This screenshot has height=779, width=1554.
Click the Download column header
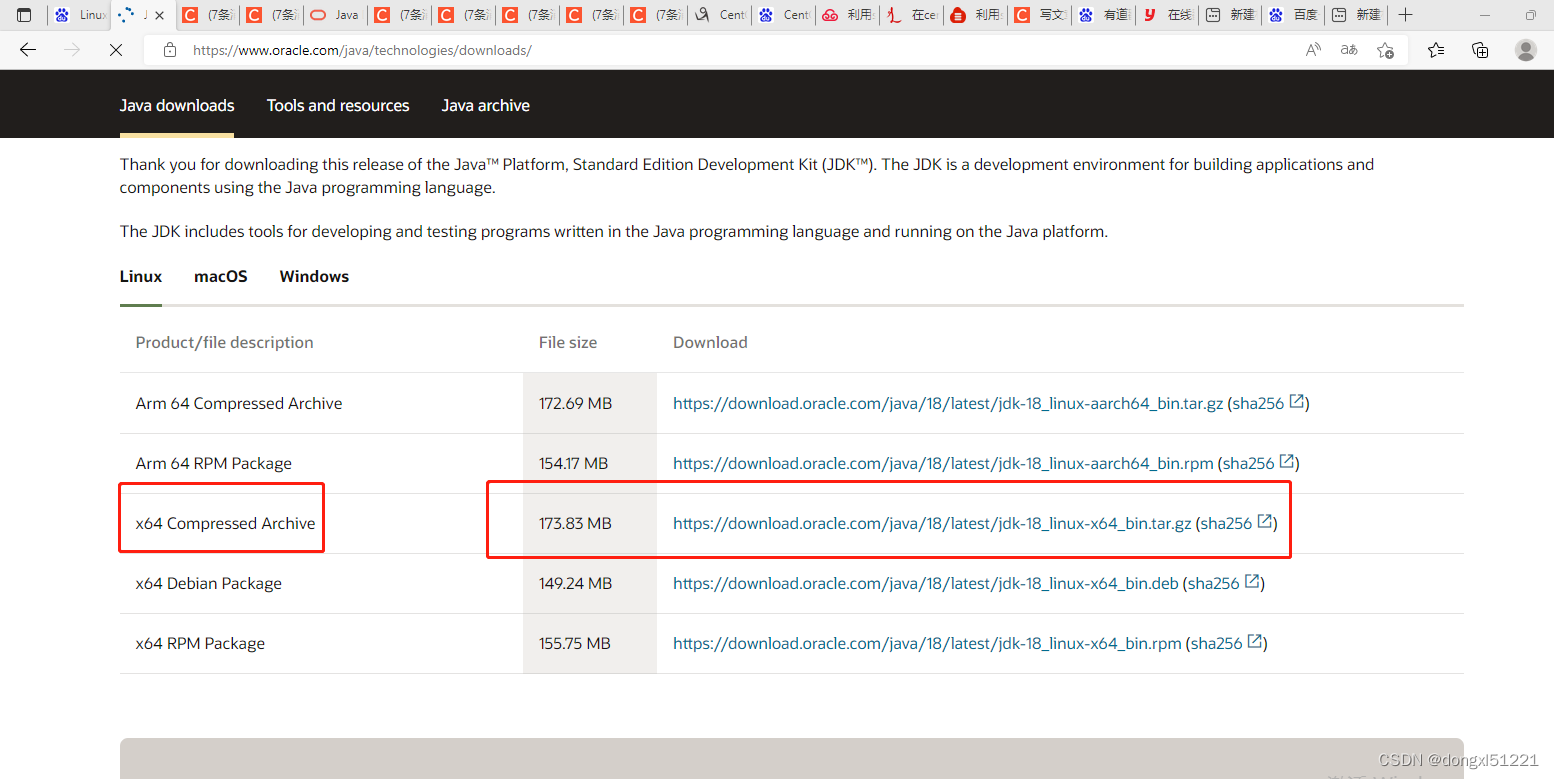(x=710, y=342)
